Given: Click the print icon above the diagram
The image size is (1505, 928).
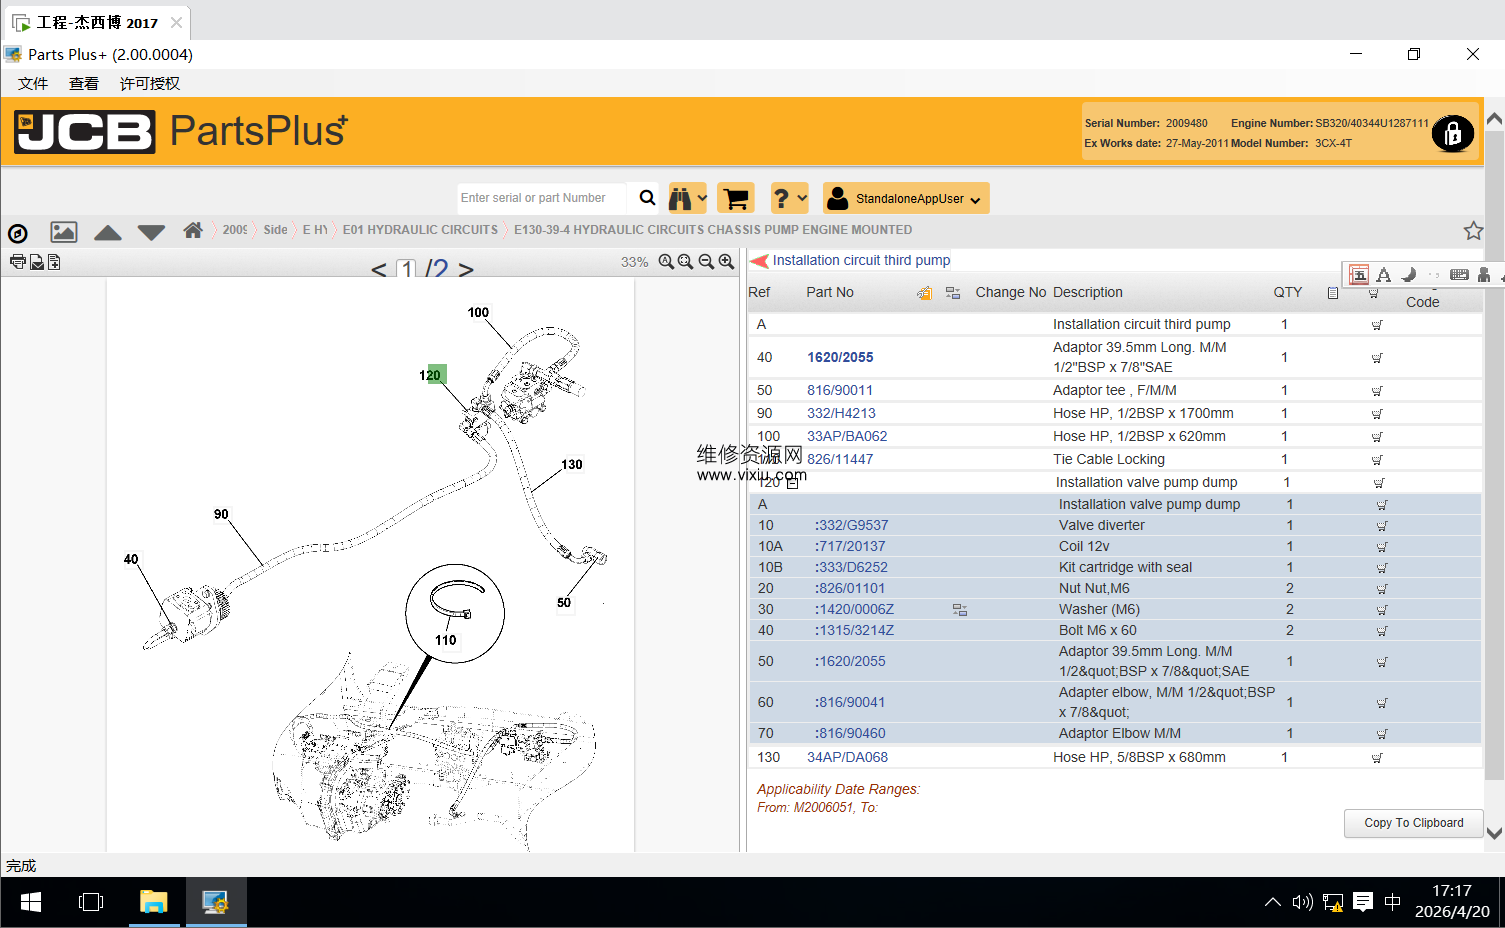Looking at the screenshot, I should 17,262.
